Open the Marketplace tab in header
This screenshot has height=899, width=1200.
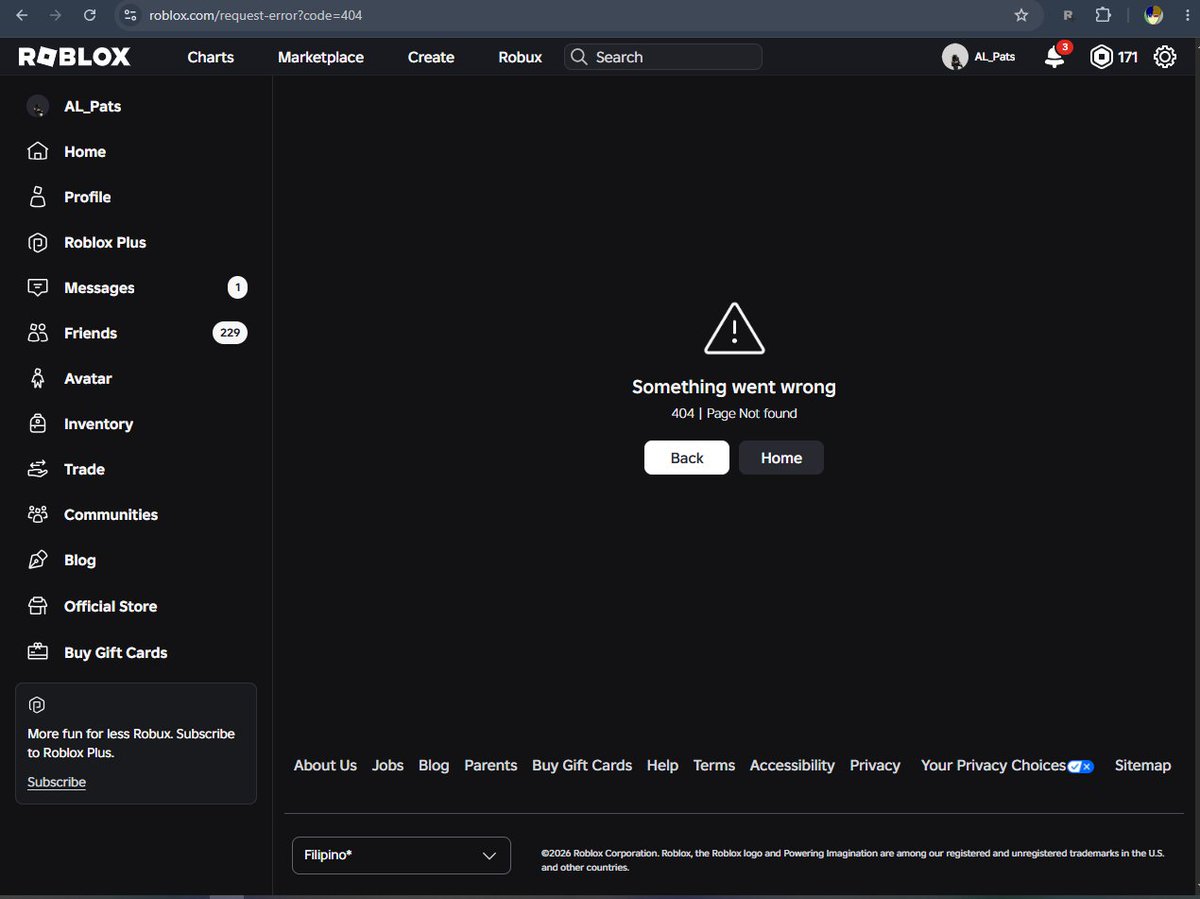(321, 57)
